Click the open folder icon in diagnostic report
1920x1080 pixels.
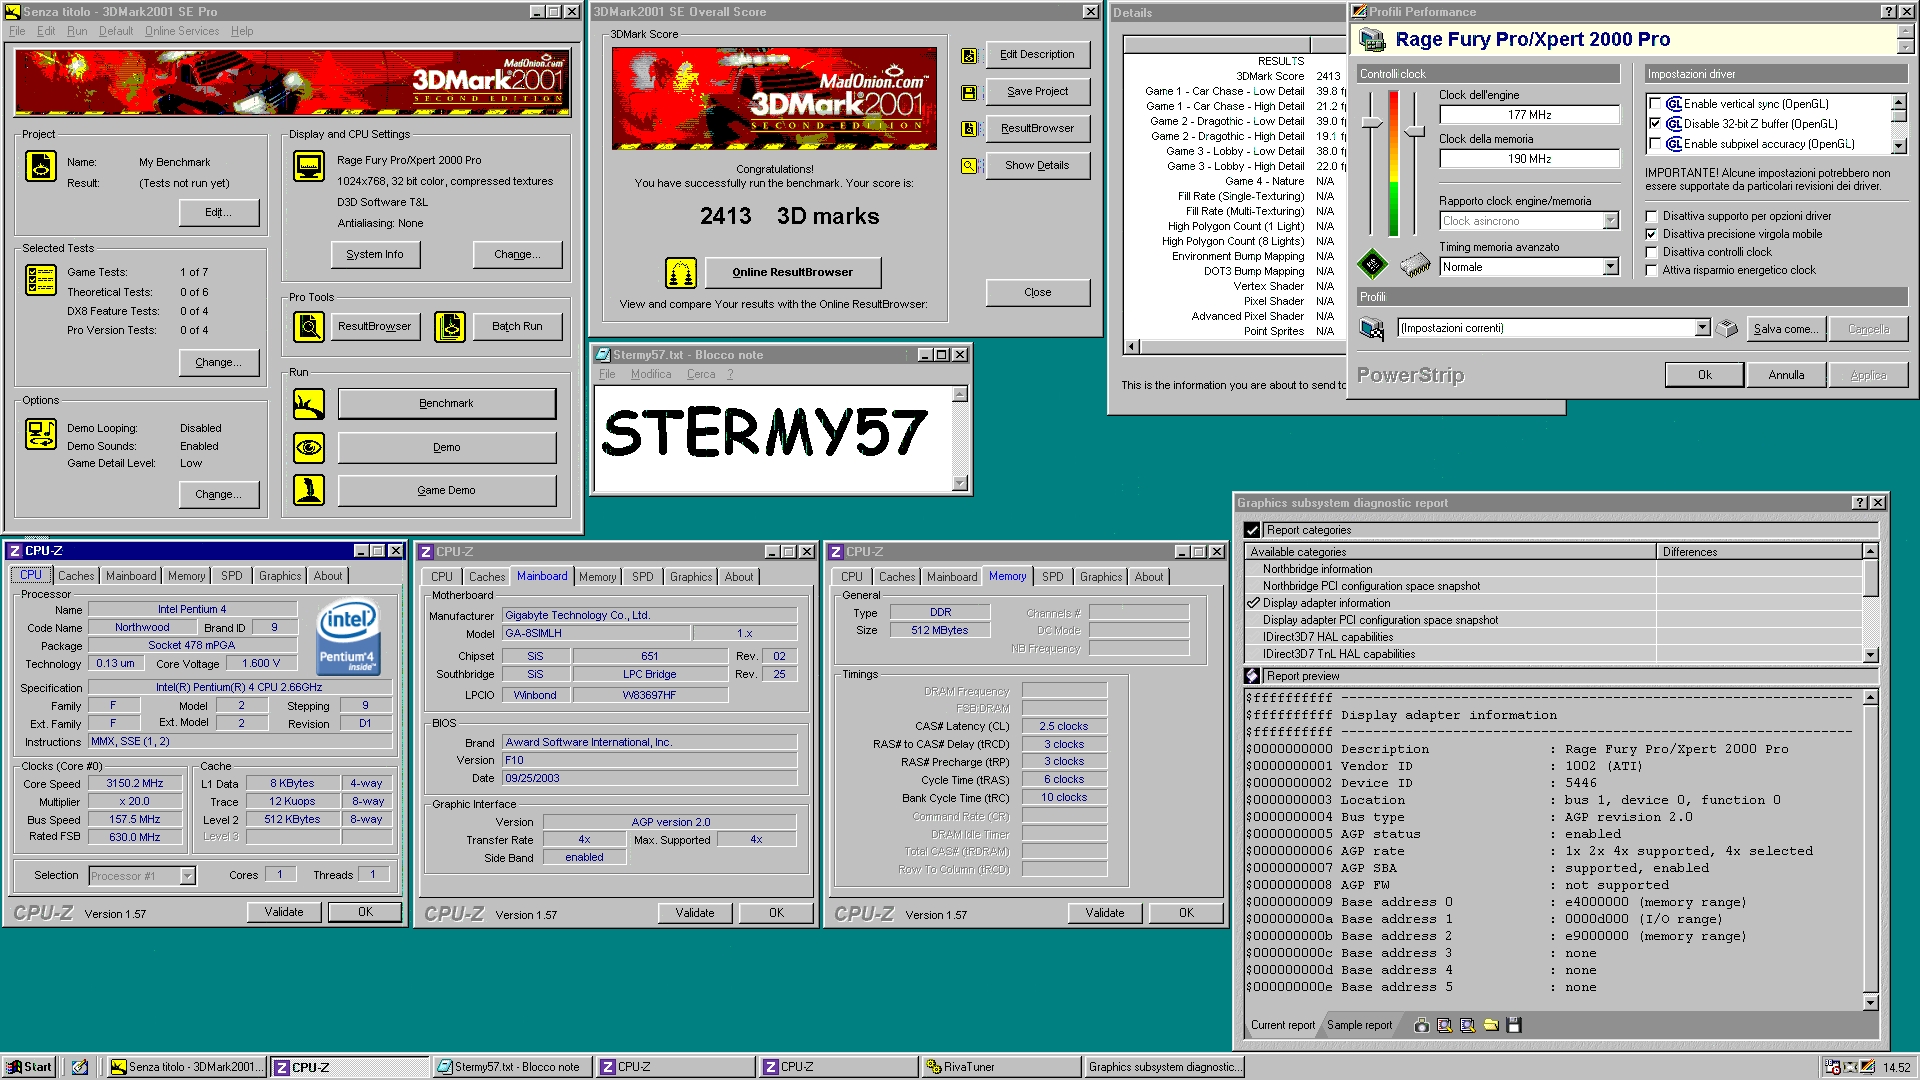[1491, 1025]
